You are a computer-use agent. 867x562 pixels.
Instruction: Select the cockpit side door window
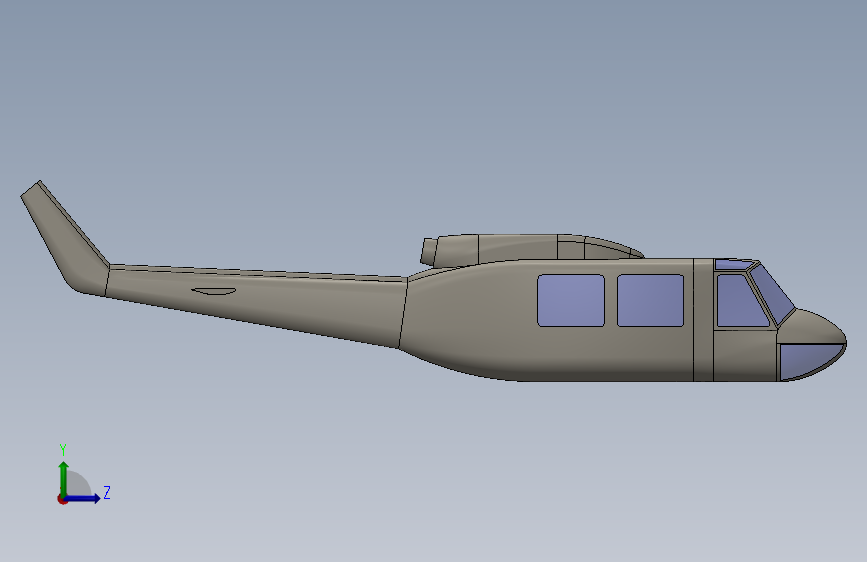coord(740,300)
